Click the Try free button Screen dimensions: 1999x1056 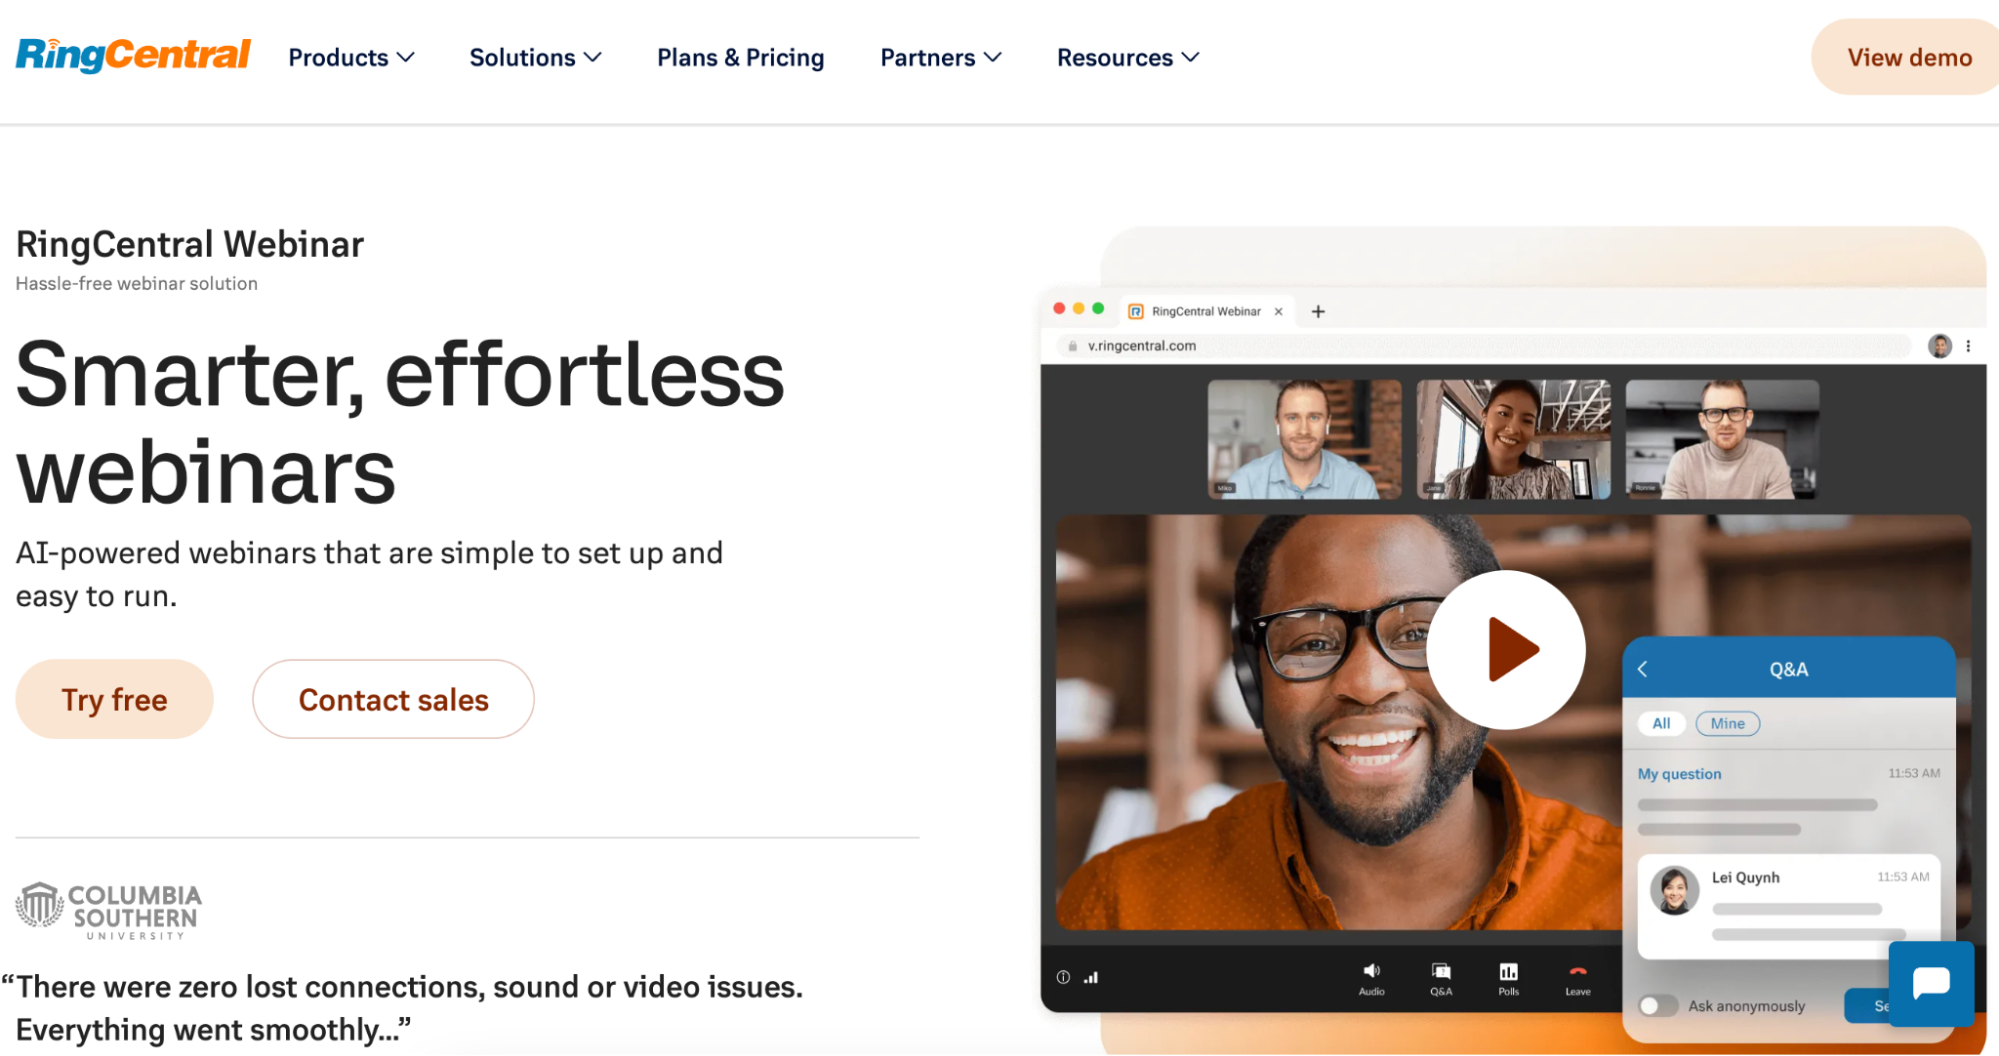pos(114,699)
